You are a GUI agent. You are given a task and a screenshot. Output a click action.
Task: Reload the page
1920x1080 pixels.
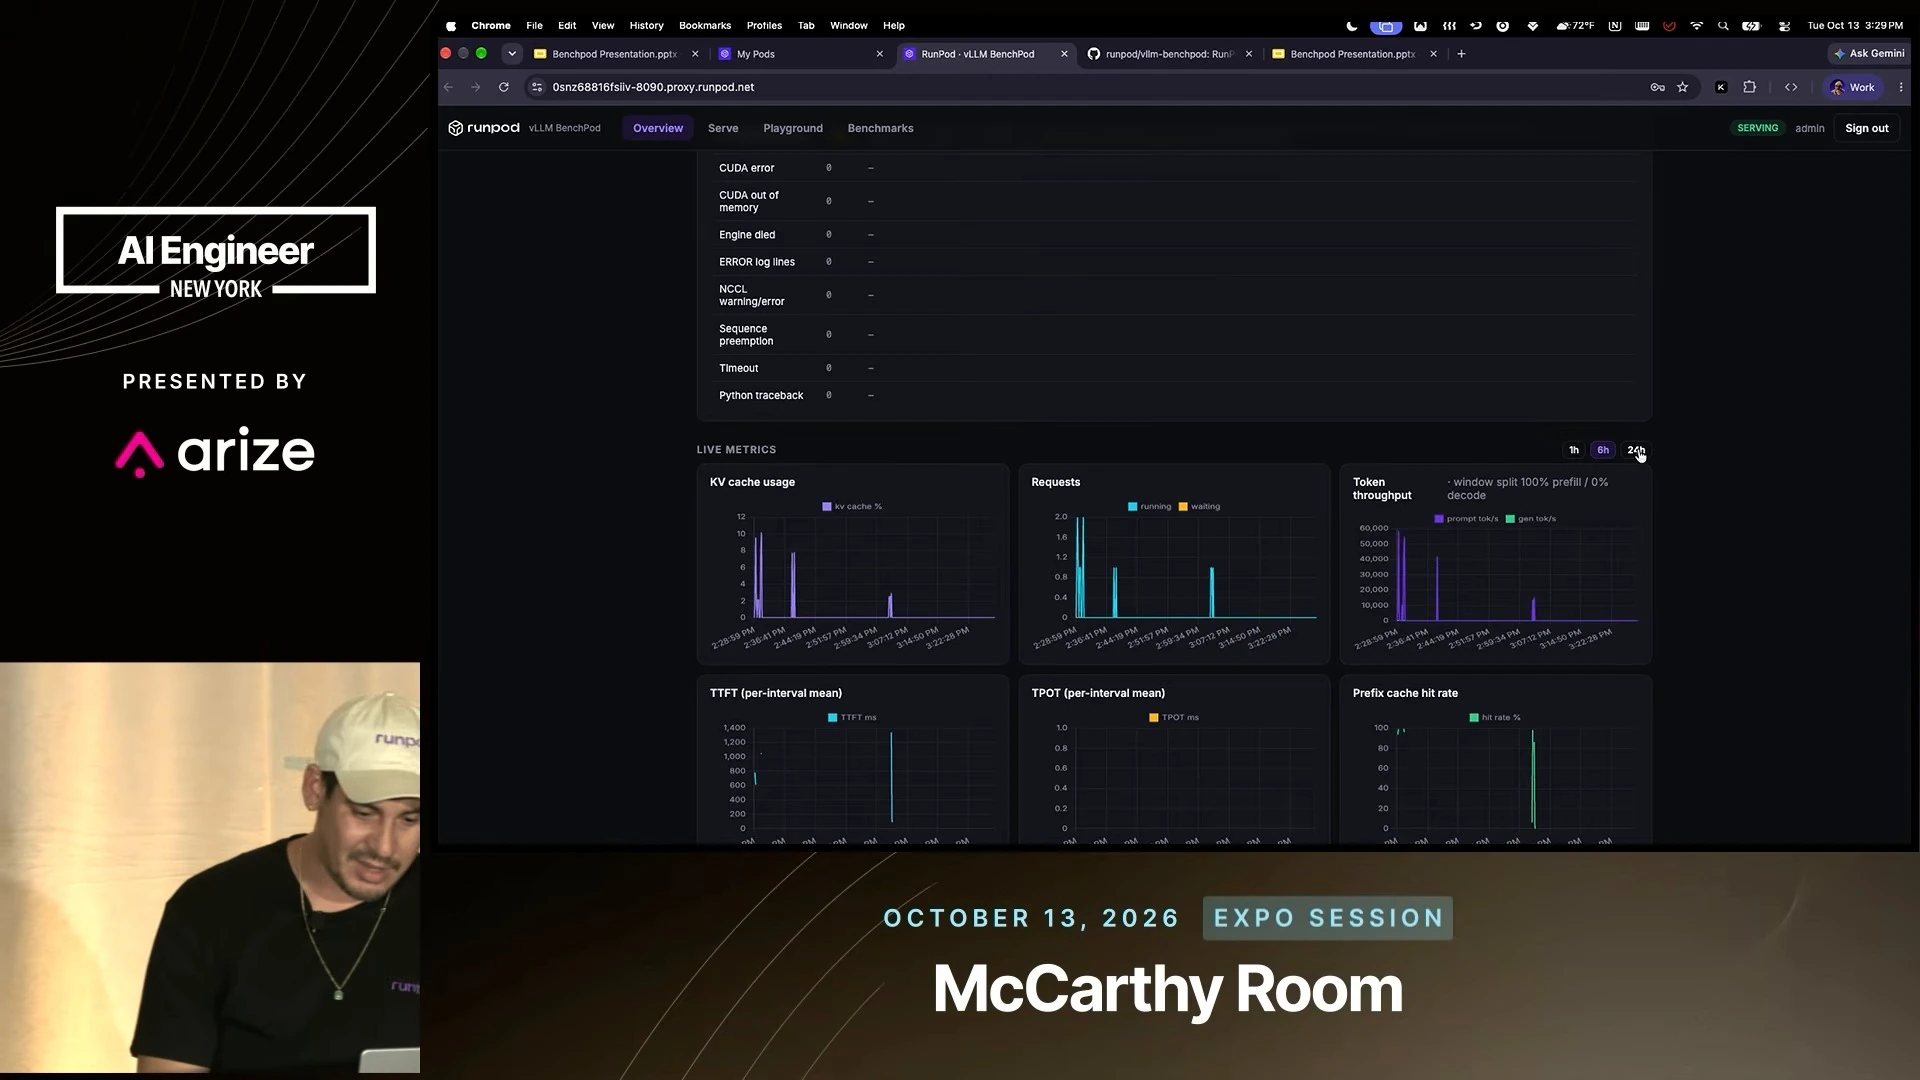(x=504, y=87)
